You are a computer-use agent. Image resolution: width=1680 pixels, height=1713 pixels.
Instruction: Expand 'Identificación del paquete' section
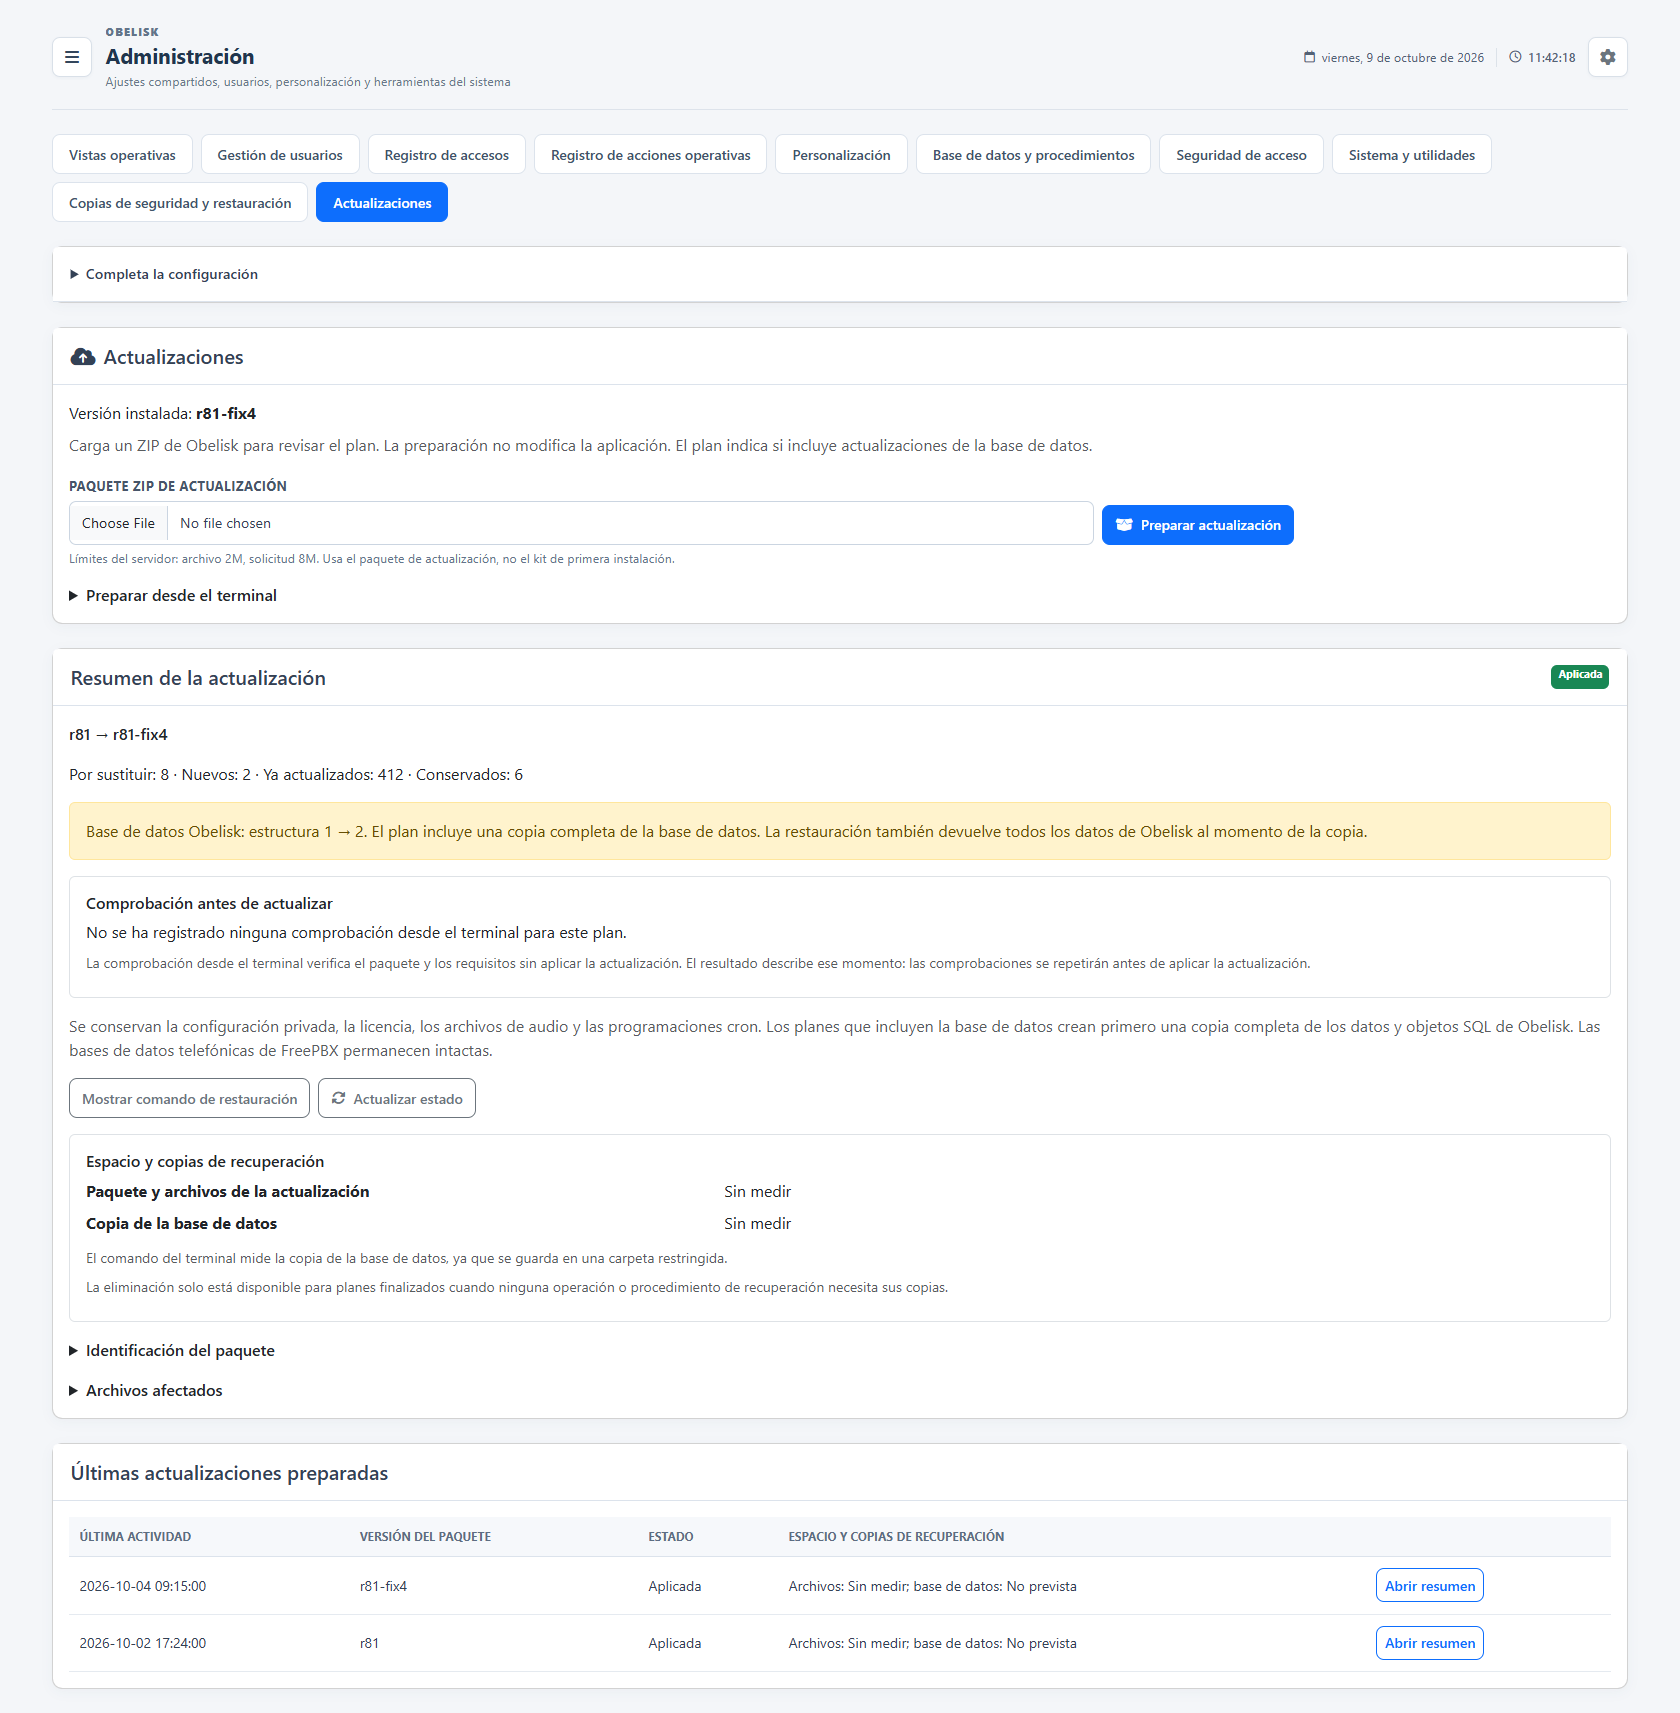click(x=172, y=1350)
